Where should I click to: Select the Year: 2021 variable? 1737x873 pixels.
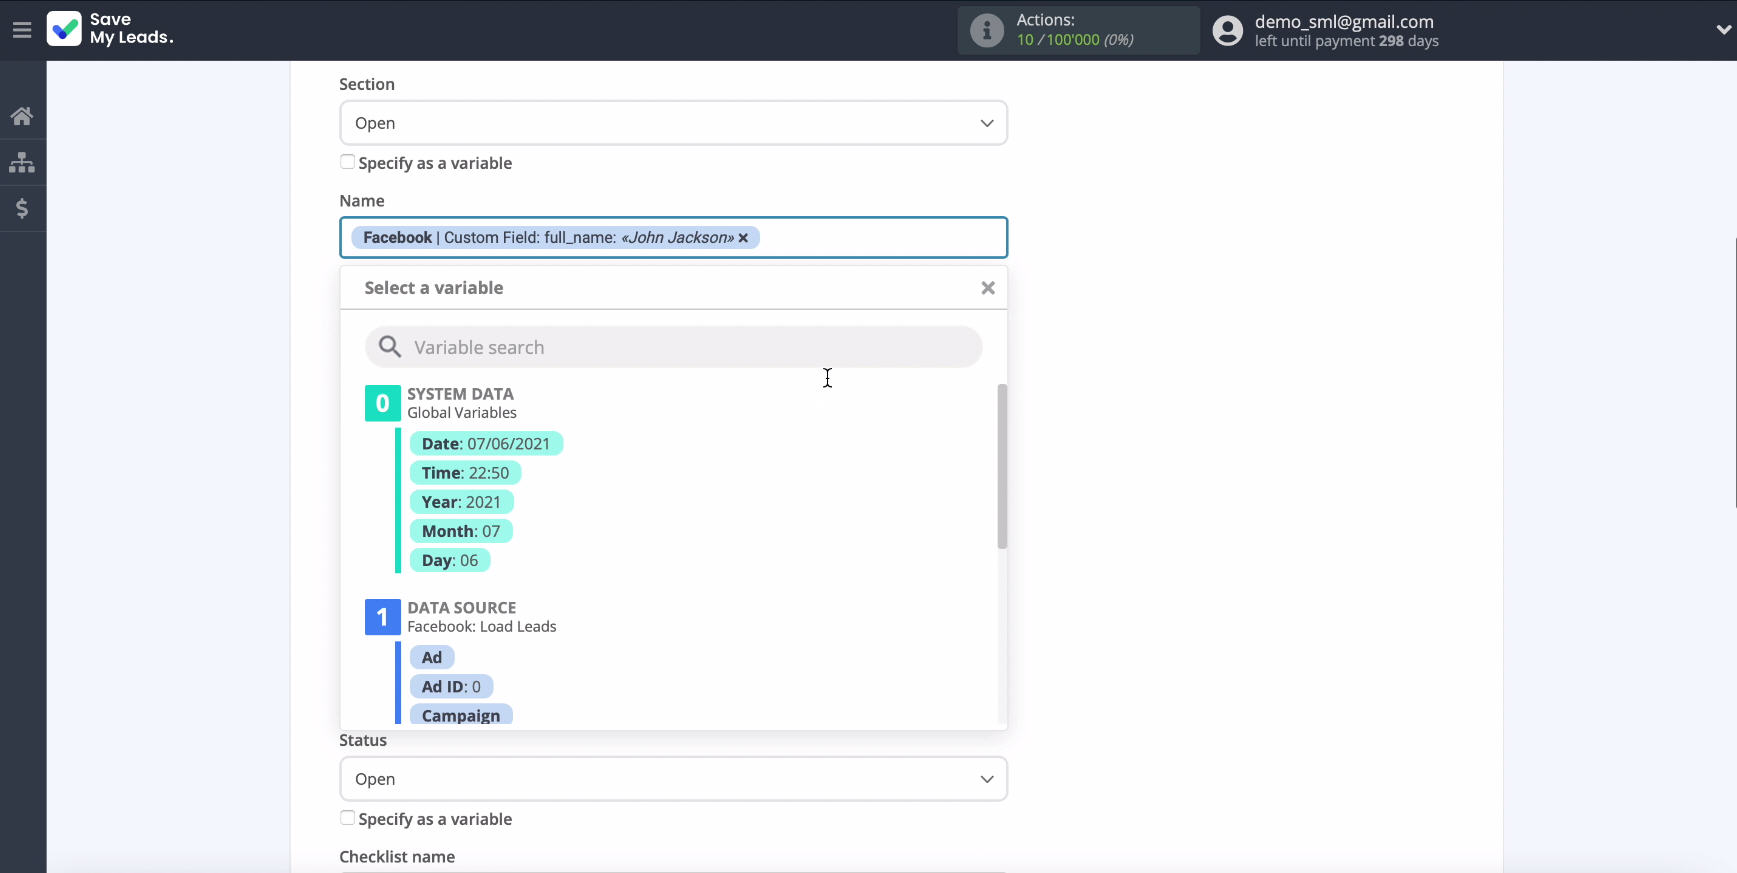tap(461, 502)
